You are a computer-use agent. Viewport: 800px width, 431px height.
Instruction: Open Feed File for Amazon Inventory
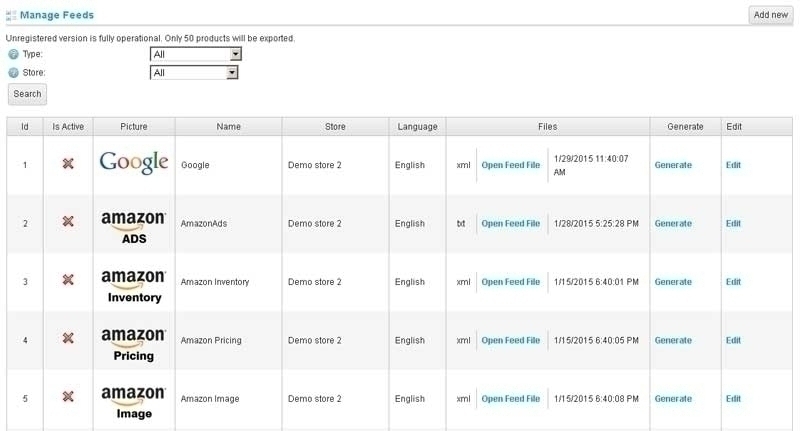coord(511,282)
